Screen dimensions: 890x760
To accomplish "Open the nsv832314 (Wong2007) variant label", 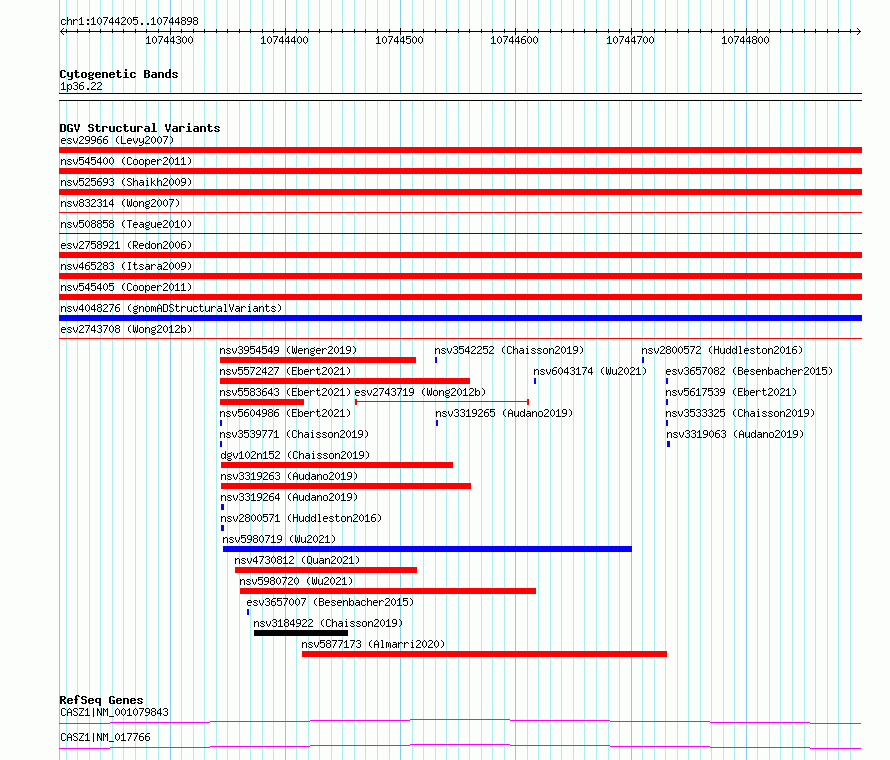I will pos(120,203).
